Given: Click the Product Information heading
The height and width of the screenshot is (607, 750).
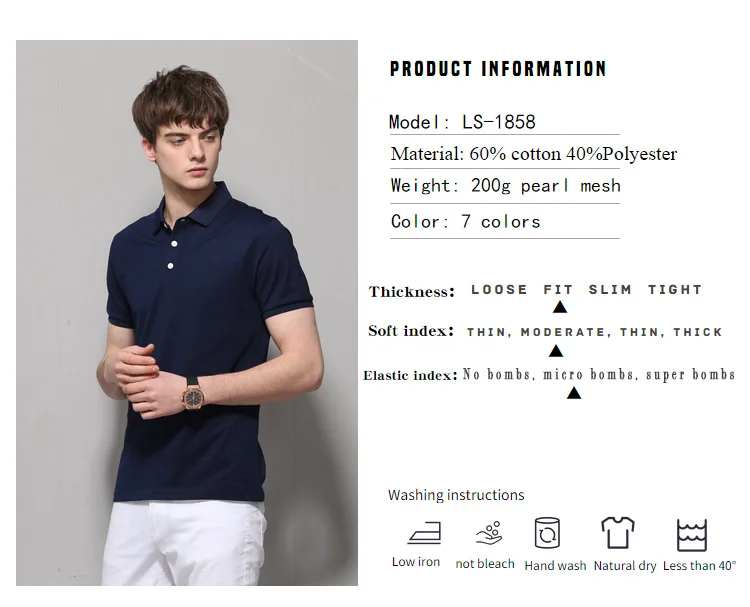Looking at the screenshot, I should [498, 69].
